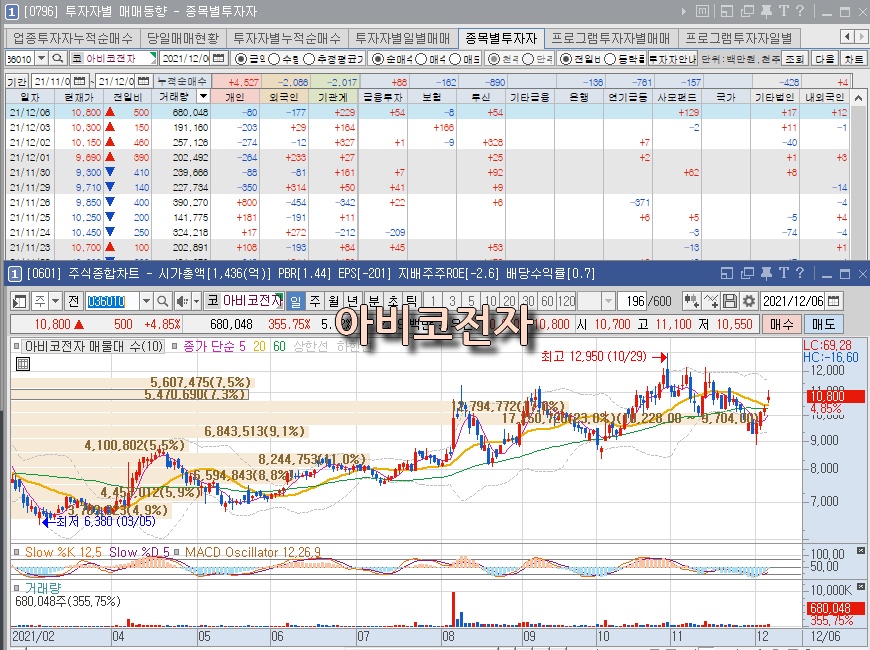Image resolution: width=870 pixels, height=650 pixels.
Task: Click magnifier search icon in chart toolbar
Action: tap(162, 301)
